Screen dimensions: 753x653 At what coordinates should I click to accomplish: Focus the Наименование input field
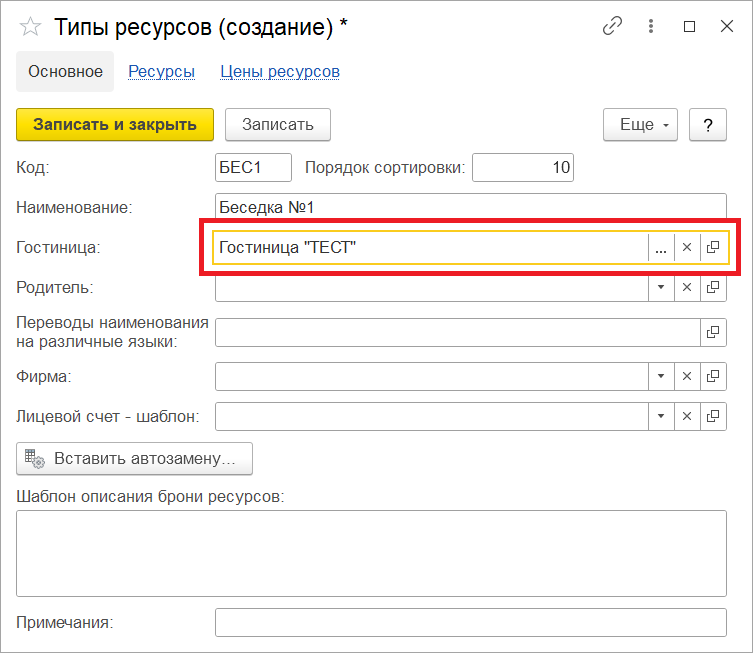pos(471,207)
